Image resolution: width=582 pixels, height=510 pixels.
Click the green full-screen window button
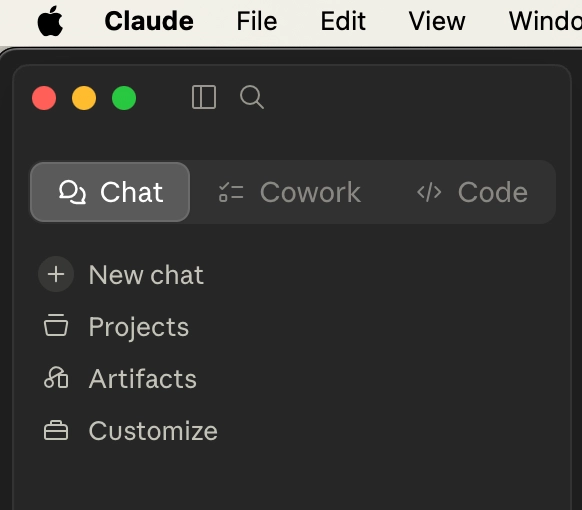tap(124, 98)
